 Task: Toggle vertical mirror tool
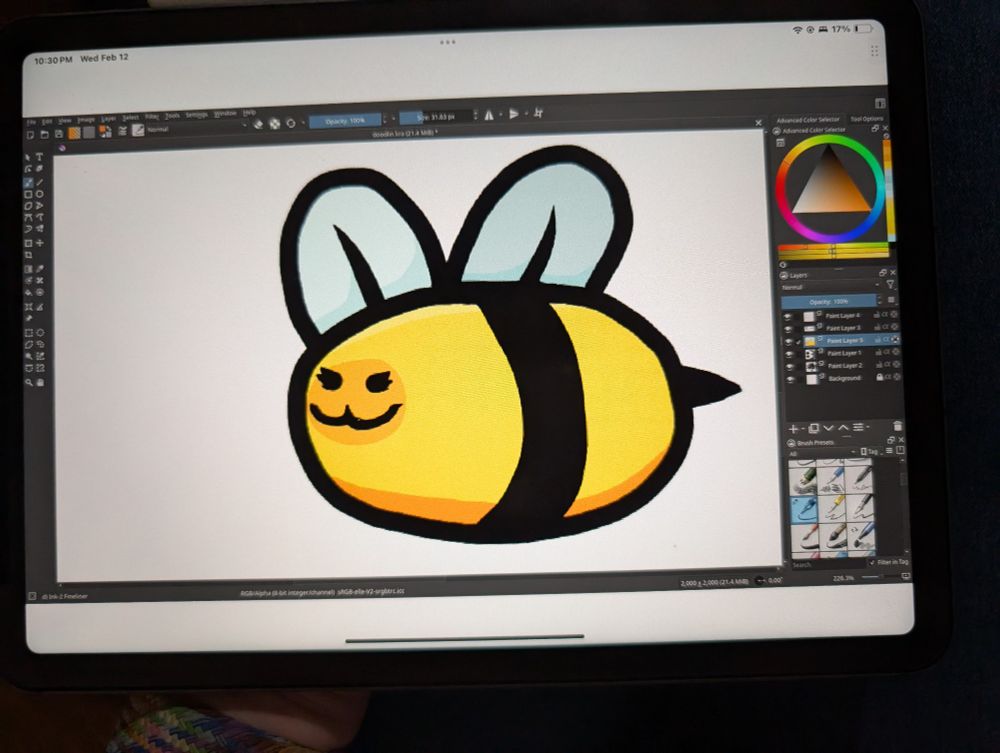point(514,114)
